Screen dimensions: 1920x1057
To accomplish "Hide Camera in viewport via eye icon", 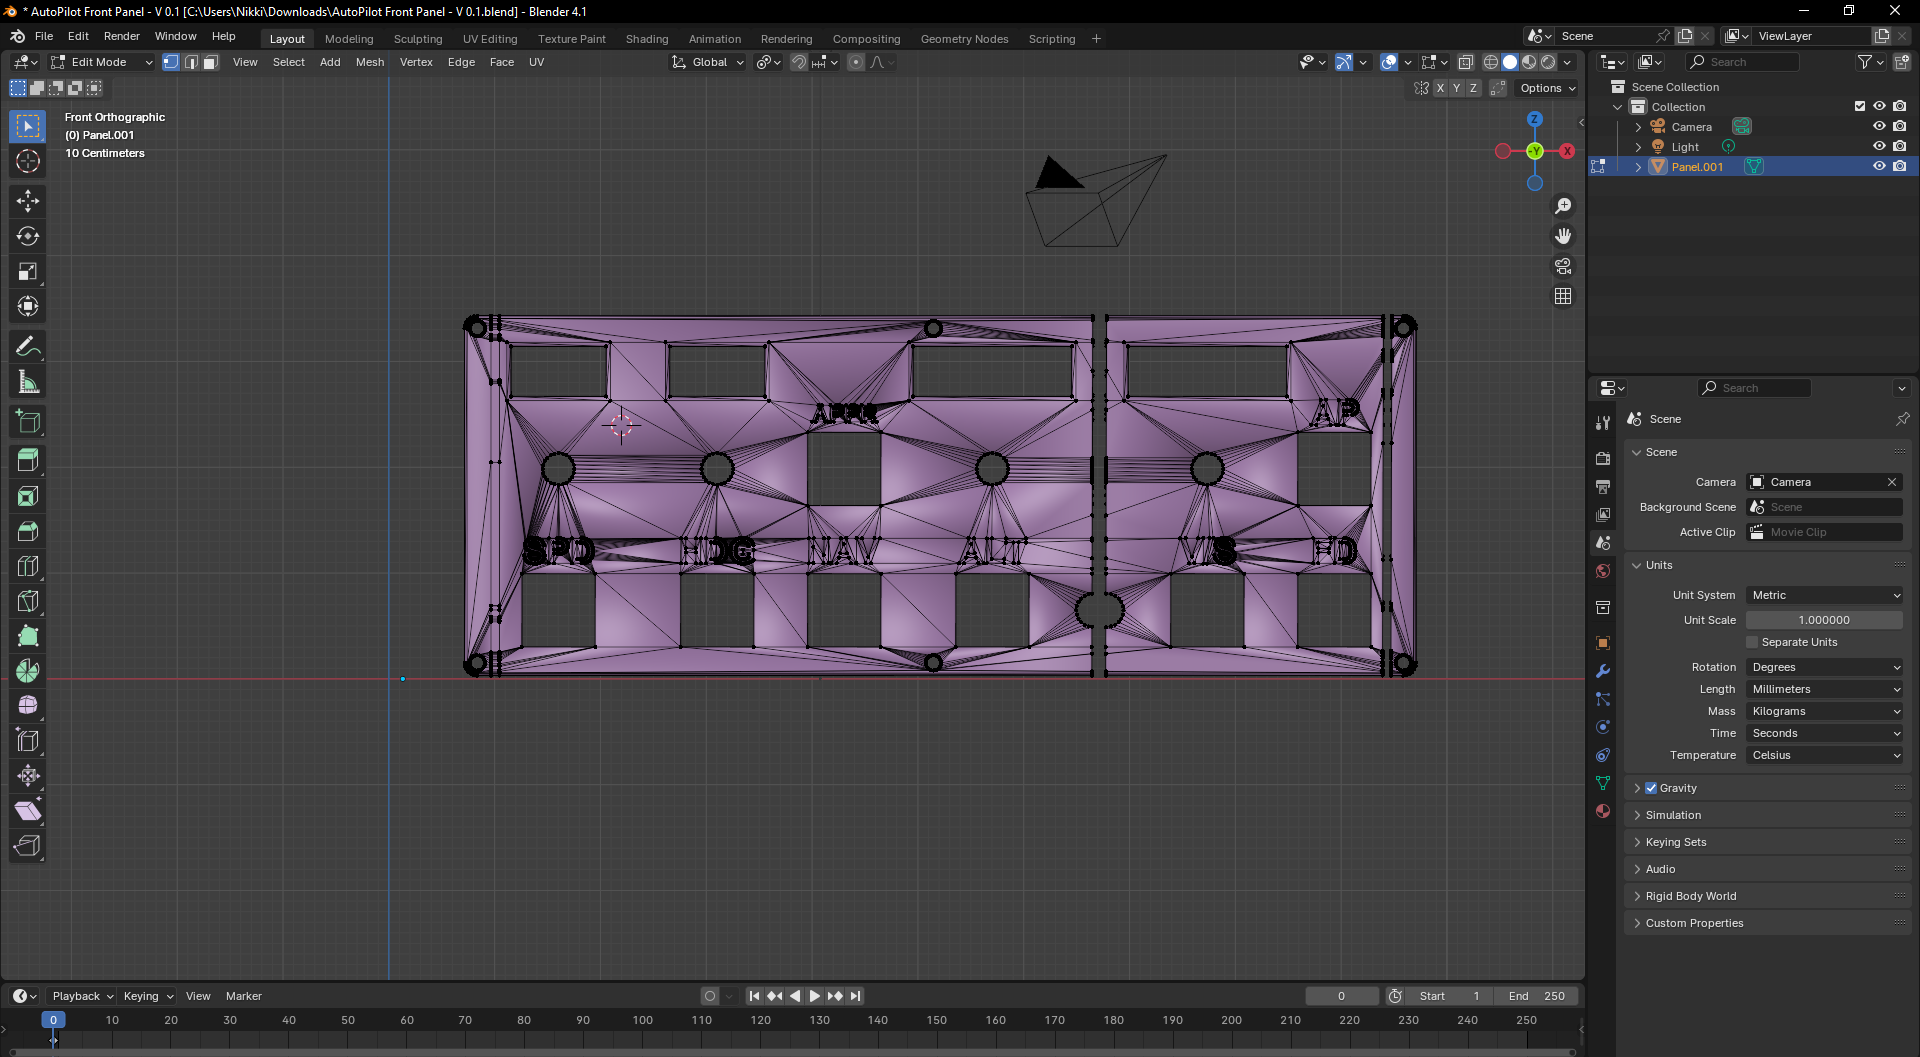I will point(1879,126).
